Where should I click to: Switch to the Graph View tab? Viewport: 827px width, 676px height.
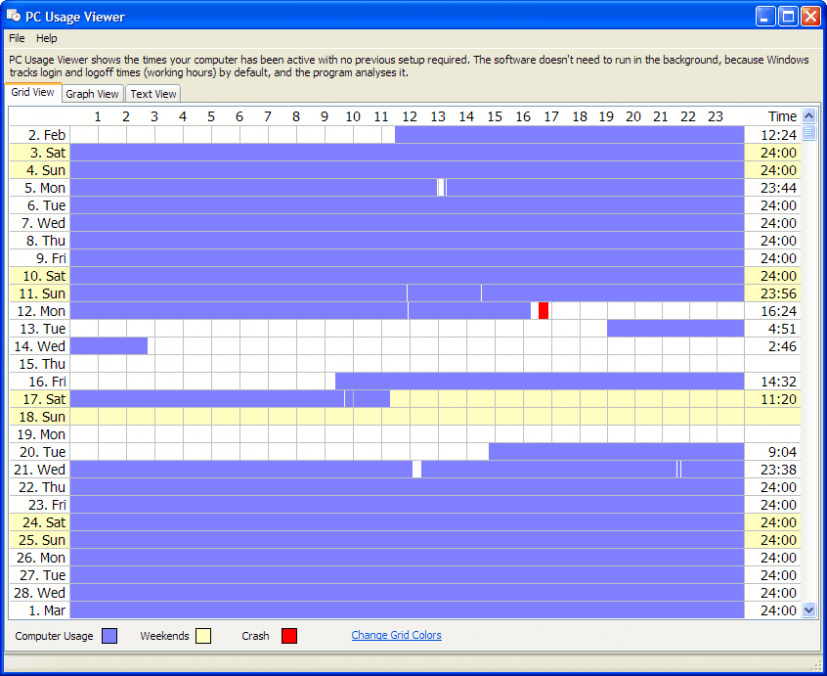tap(92, 94)
